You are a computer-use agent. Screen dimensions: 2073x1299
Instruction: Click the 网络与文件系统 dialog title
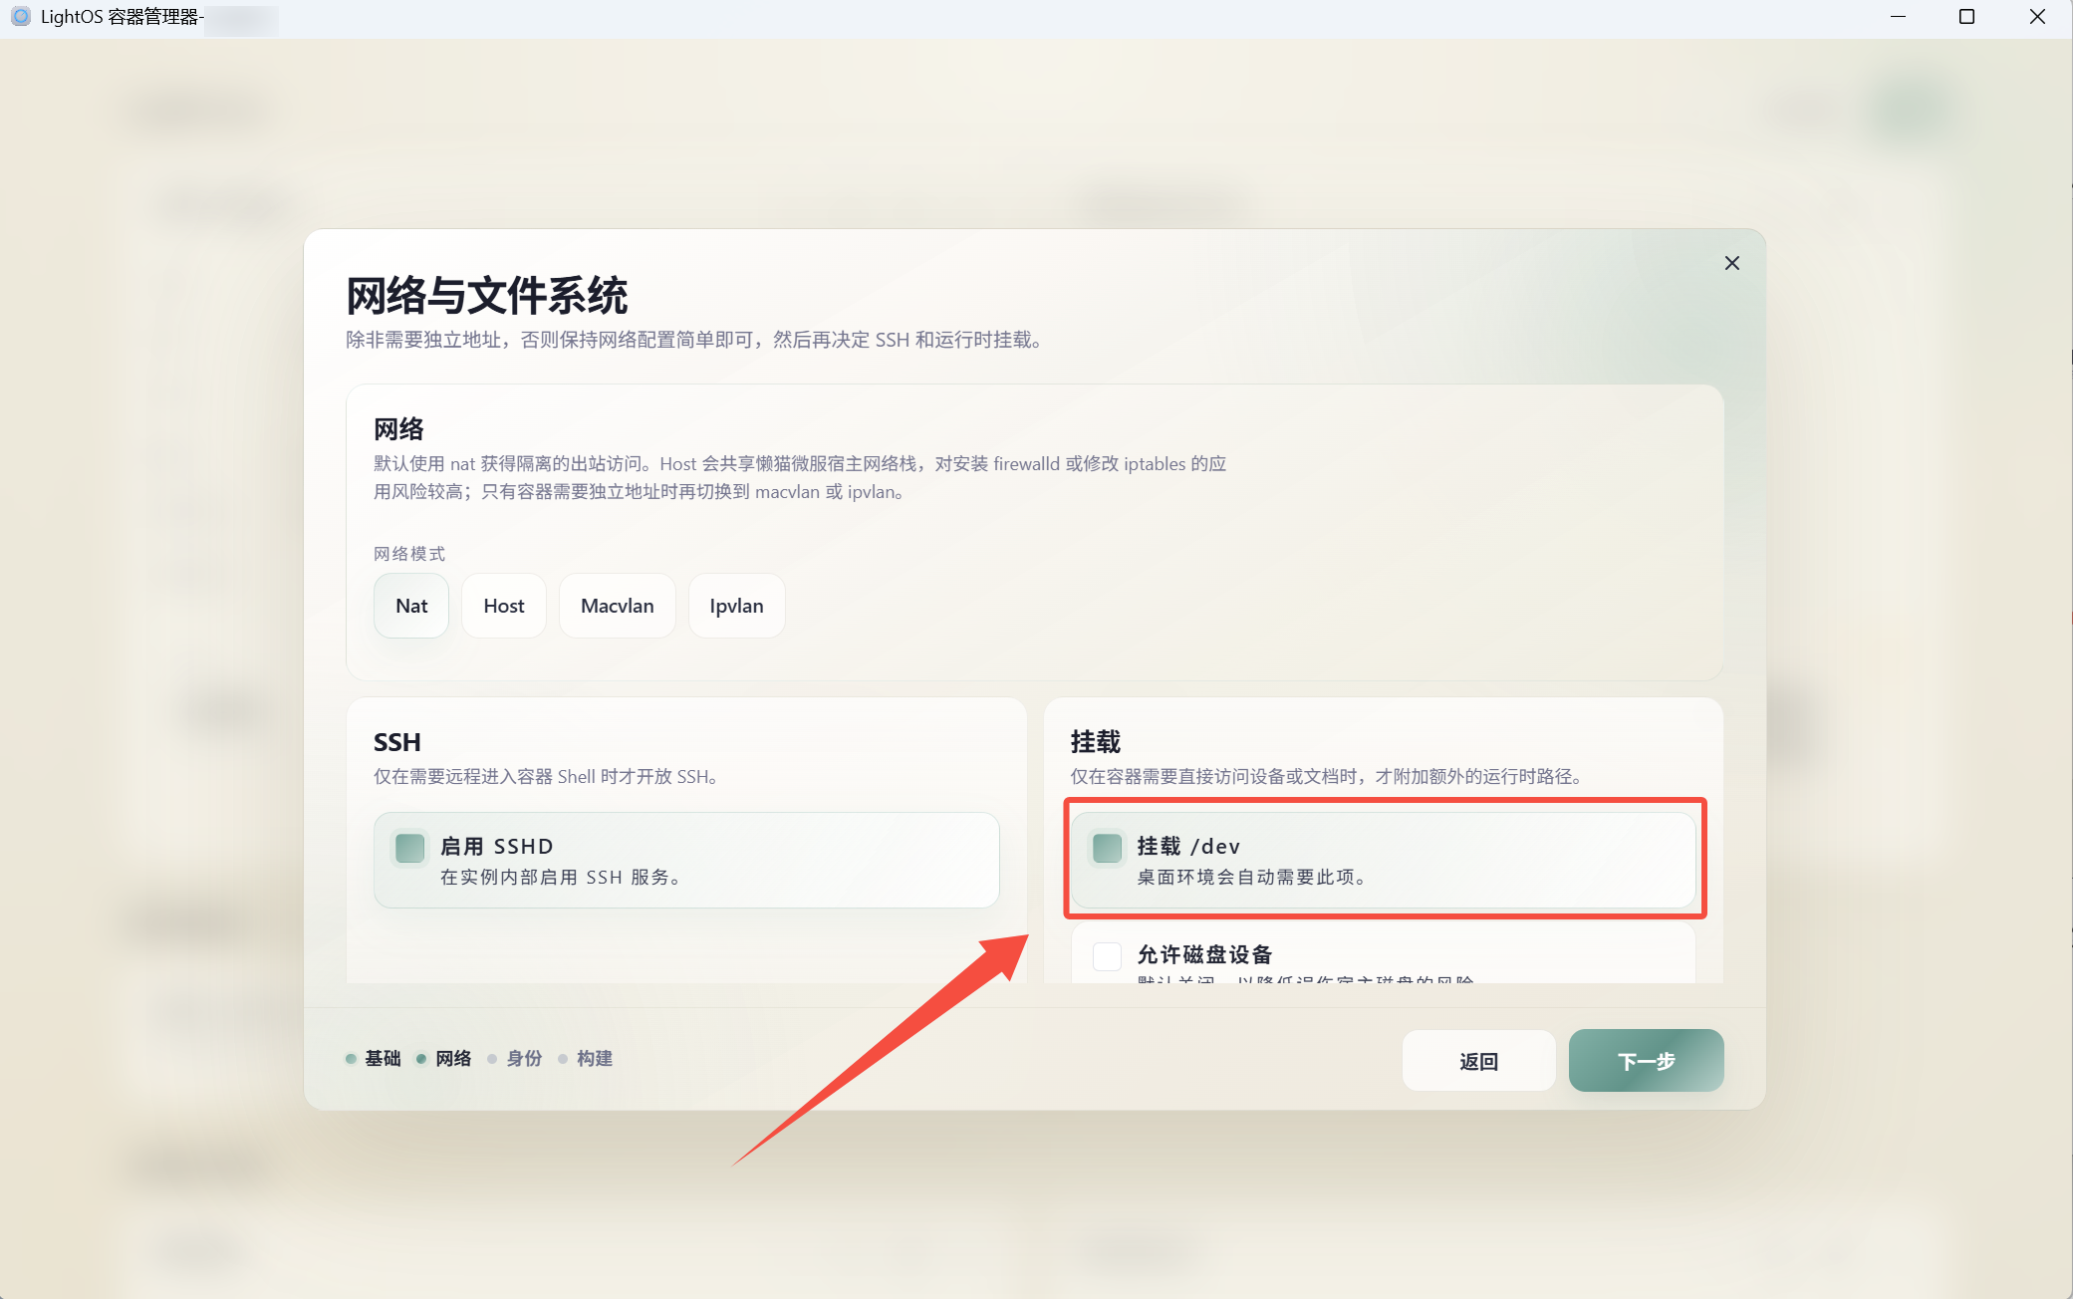point(487,296)
